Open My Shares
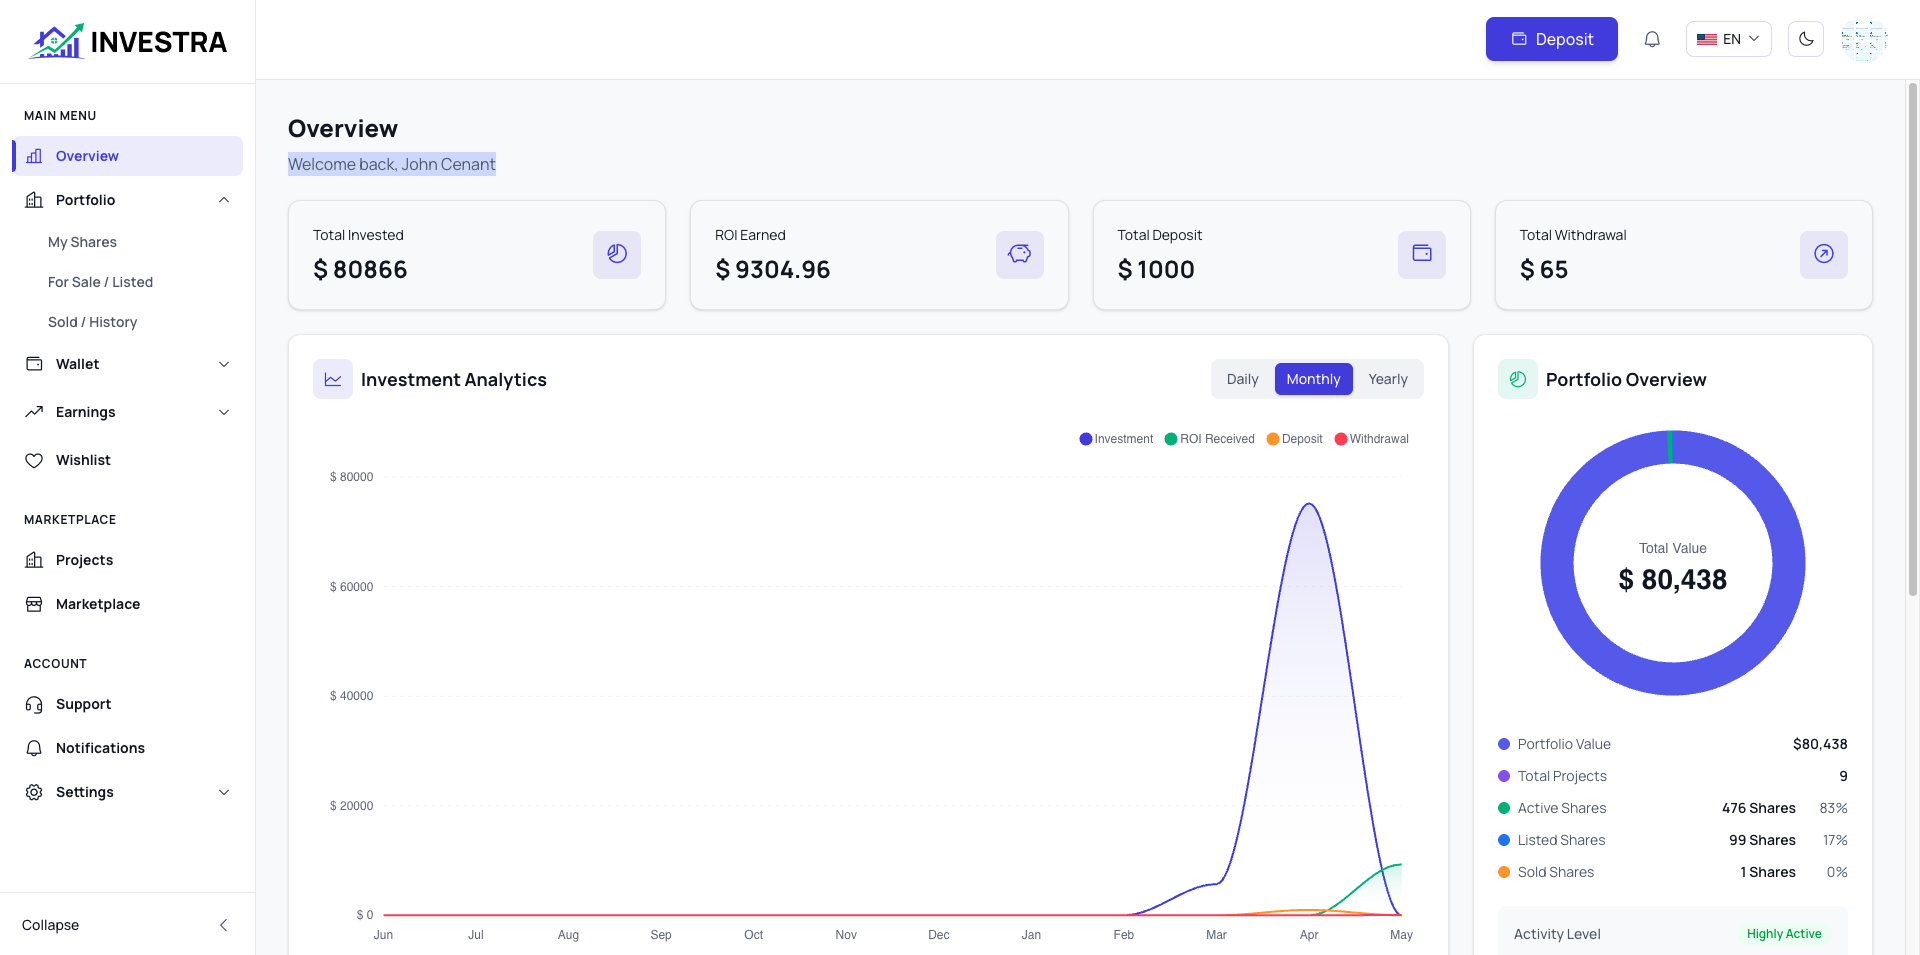This screenshot has height=955, width=1920. point(82,242)
